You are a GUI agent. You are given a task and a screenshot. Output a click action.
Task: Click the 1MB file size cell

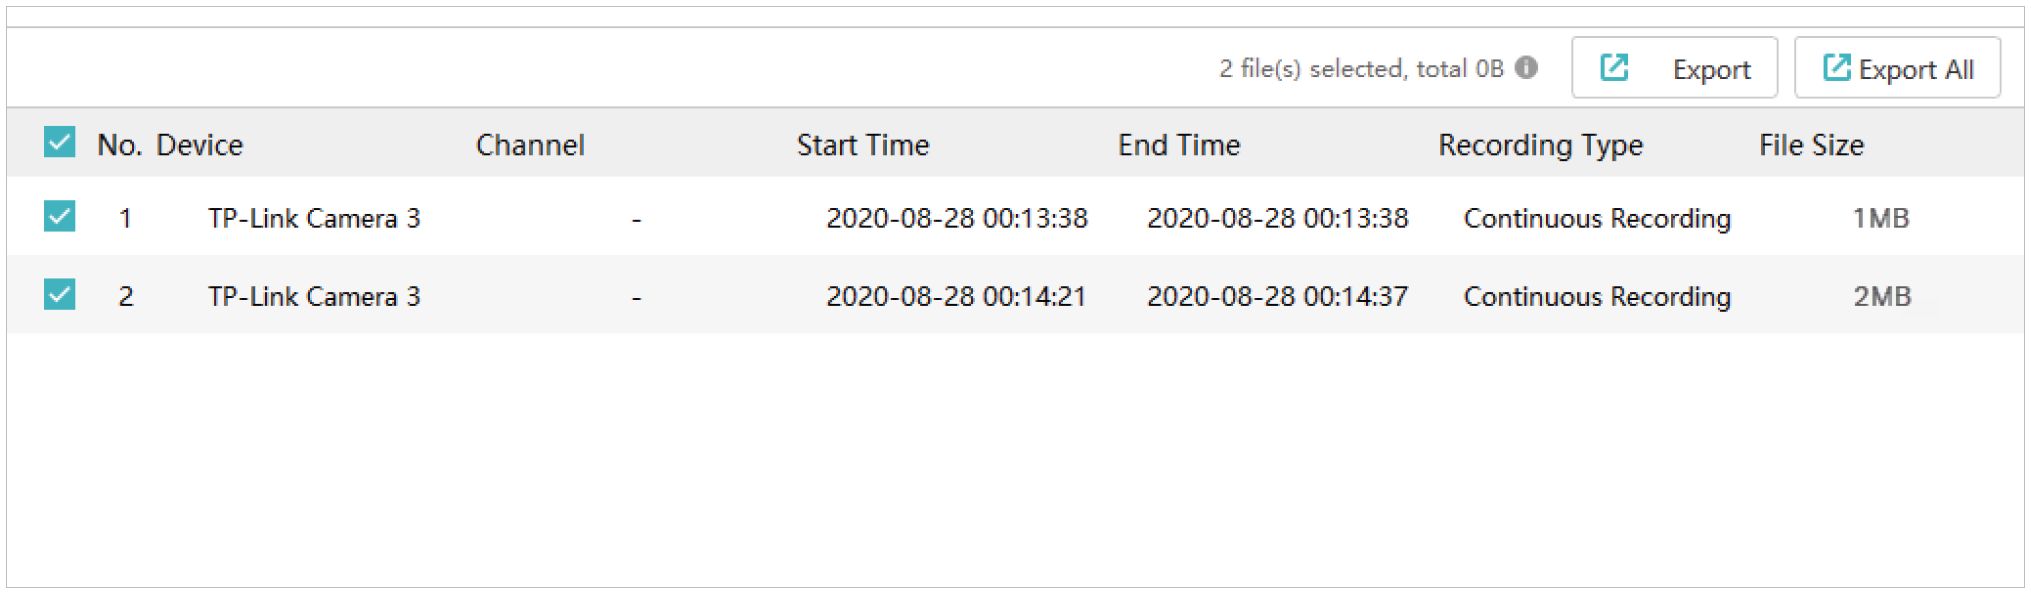coord(1880,218)
